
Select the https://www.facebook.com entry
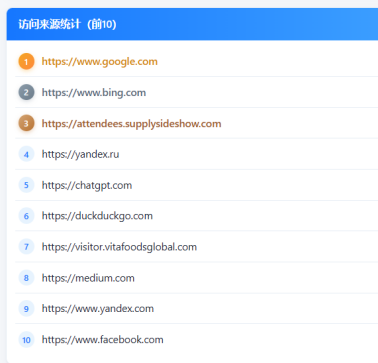point(102,340)
